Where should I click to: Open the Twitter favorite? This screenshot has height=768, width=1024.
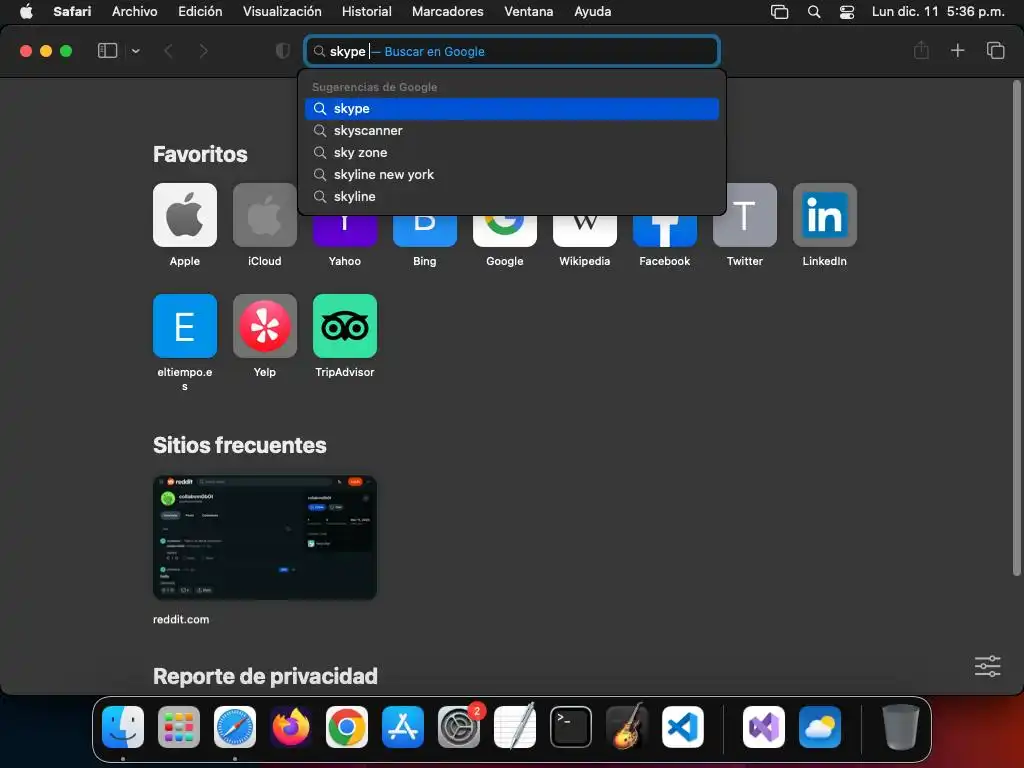coord(744,215)
